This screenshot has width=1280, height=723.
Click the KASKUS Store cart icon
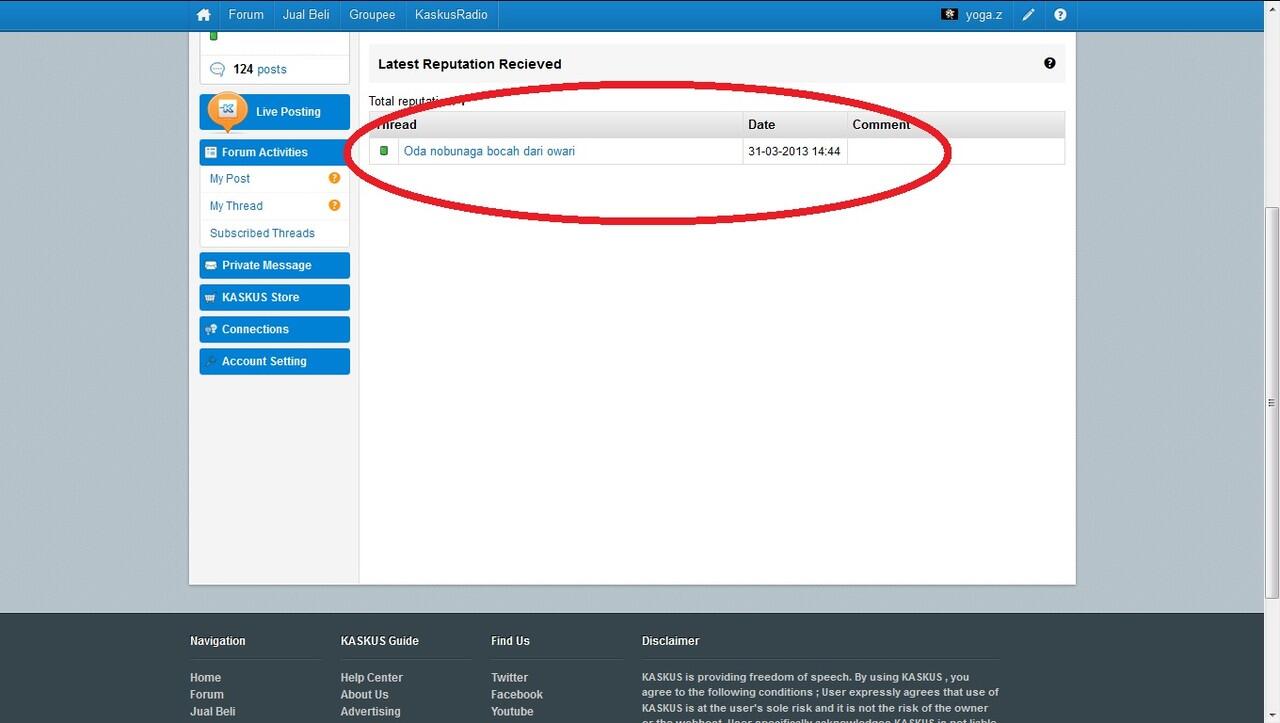pyautogui.click(x=211, y=297)
